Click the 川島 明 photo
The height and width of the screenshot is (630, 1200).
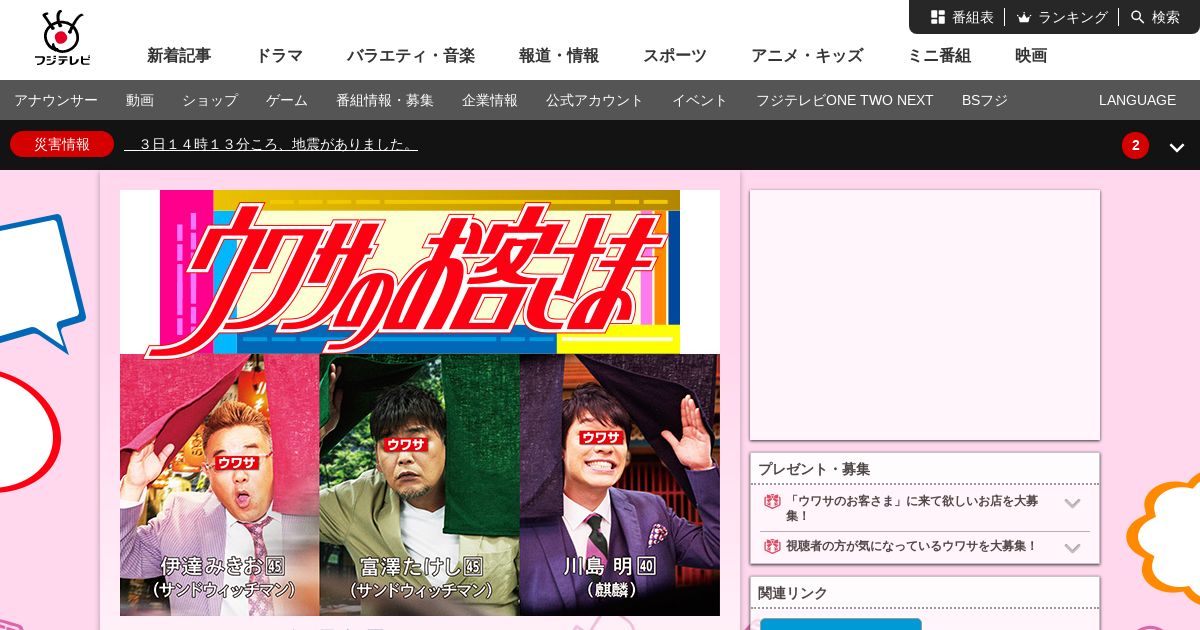tap(620, 485)
